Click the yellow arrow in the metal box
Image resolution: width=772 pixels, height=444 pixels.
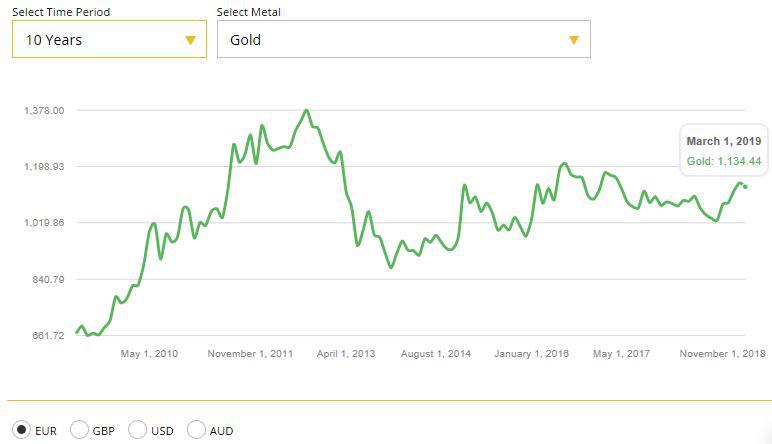point(574,40)
